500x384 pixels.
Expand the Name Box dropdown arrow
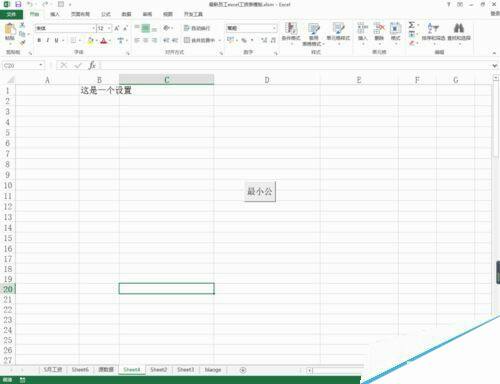point(41,65)
